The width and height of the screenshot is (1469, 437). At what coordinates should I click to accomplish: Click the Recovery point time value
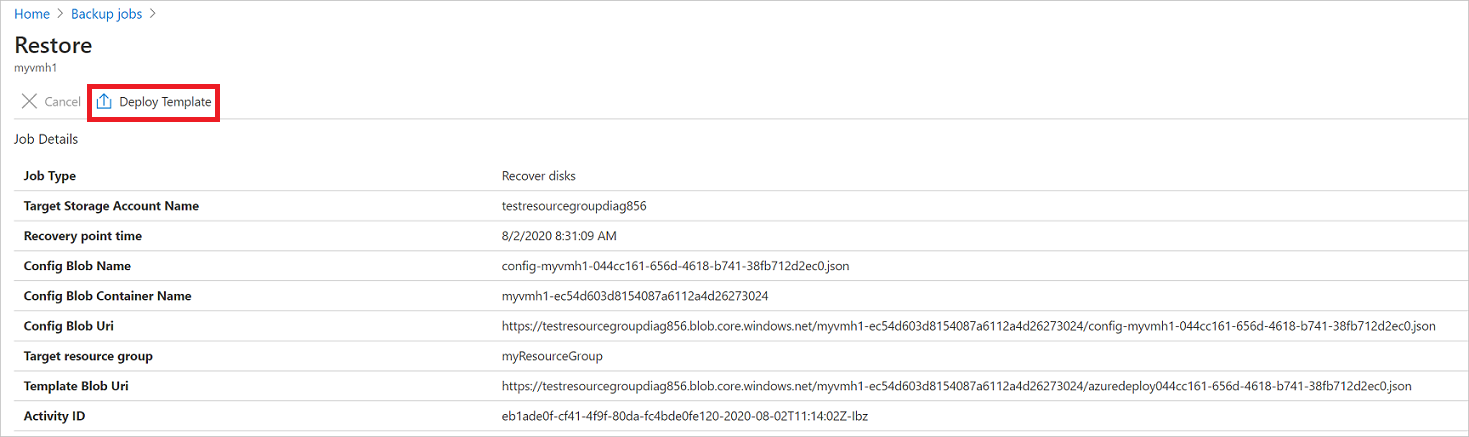[x=559, y=236]
